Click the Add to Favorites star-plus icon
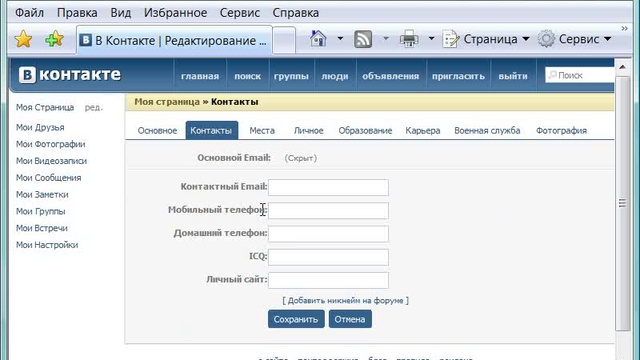 pos(54,39)
